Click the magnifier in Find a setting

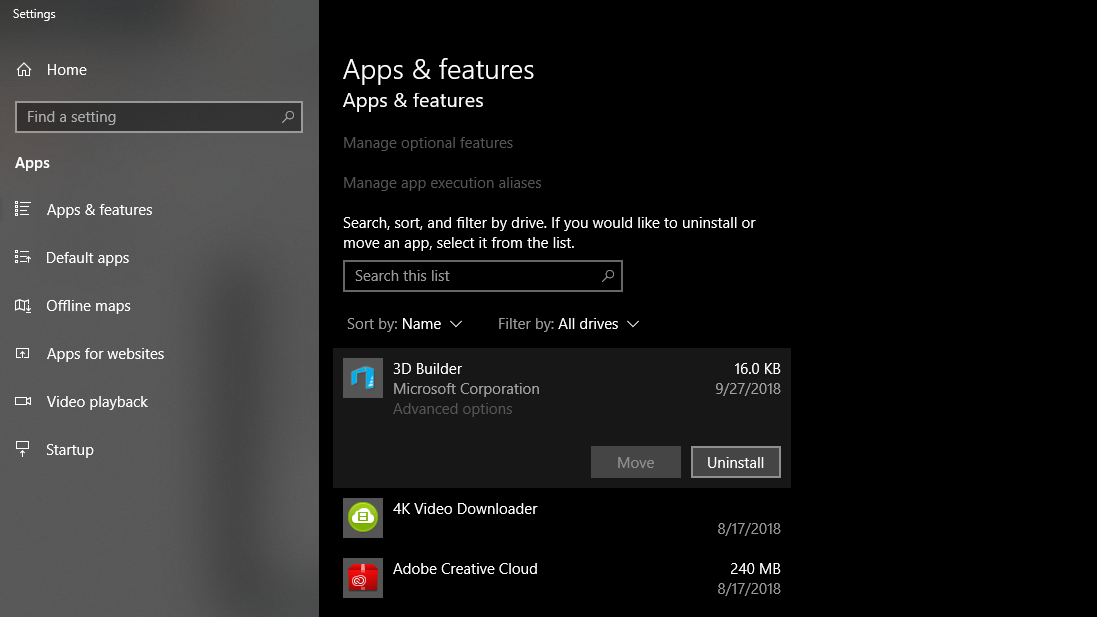click(288, 117)
